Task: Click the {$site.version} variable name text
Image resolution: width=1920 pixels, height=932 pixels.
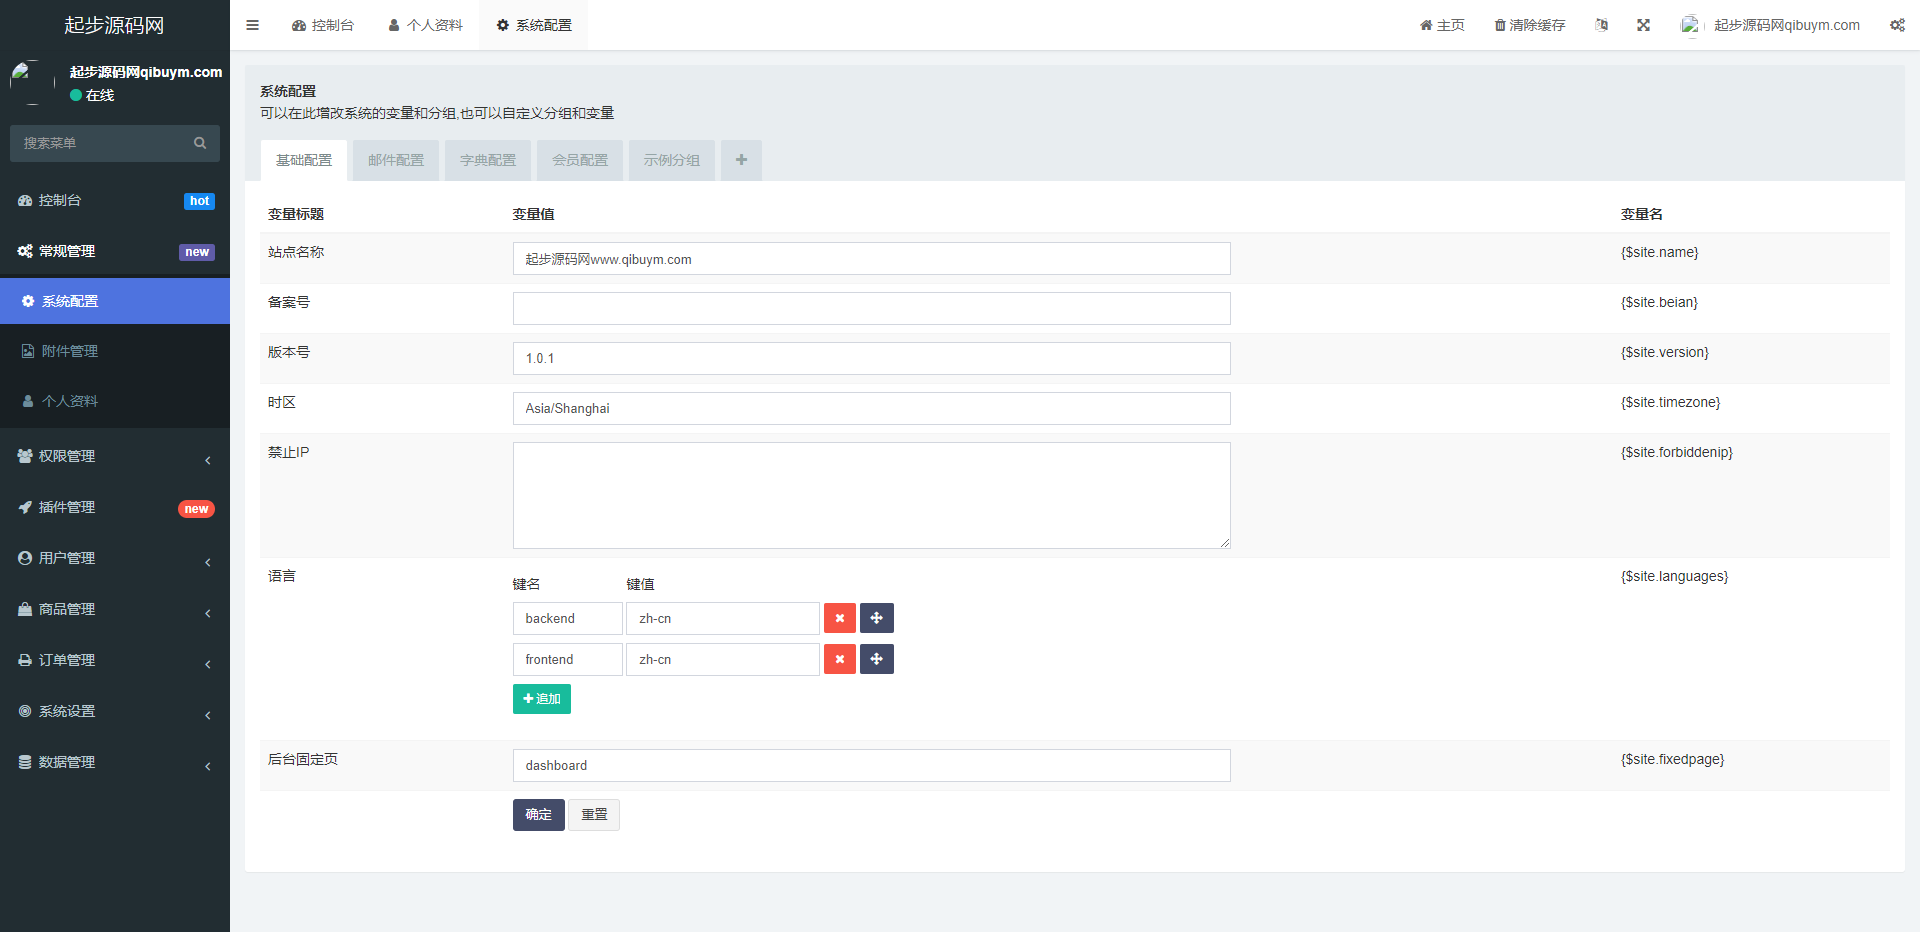Action: (1665, 353)
